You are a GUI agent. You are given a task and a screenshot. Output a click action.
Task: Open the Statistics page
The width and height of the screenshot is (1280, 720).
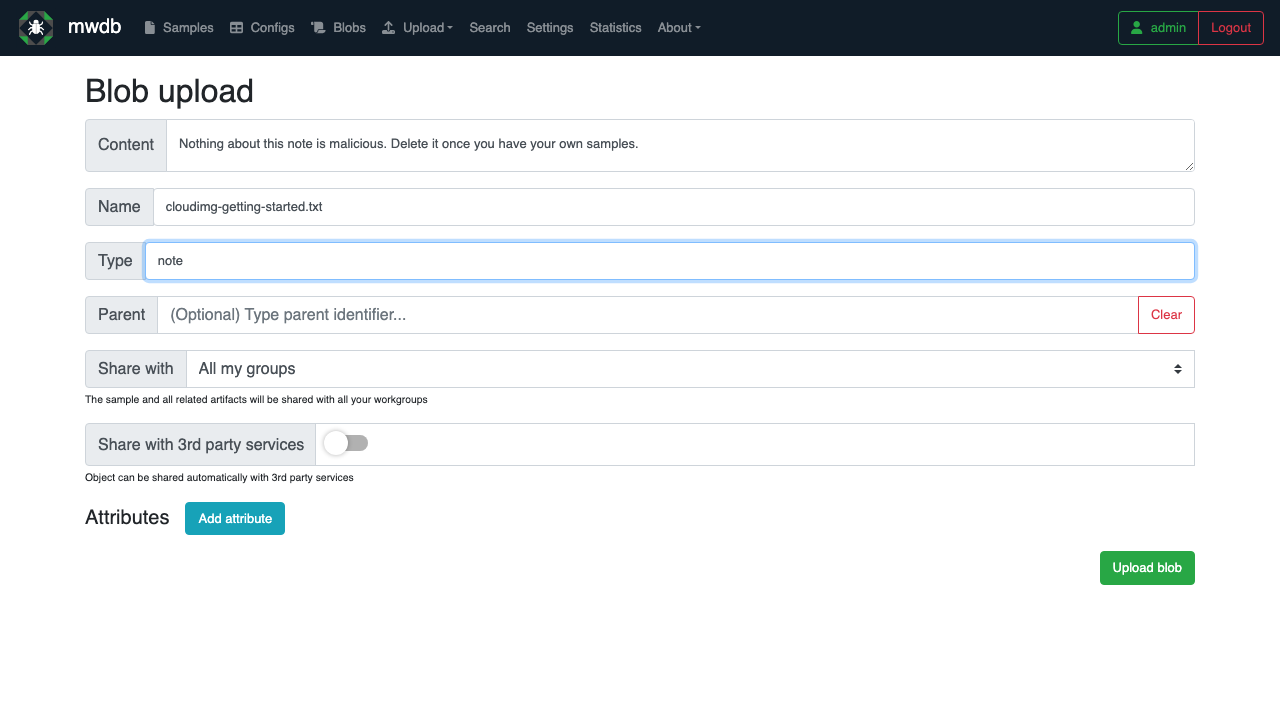click(615, 28)
